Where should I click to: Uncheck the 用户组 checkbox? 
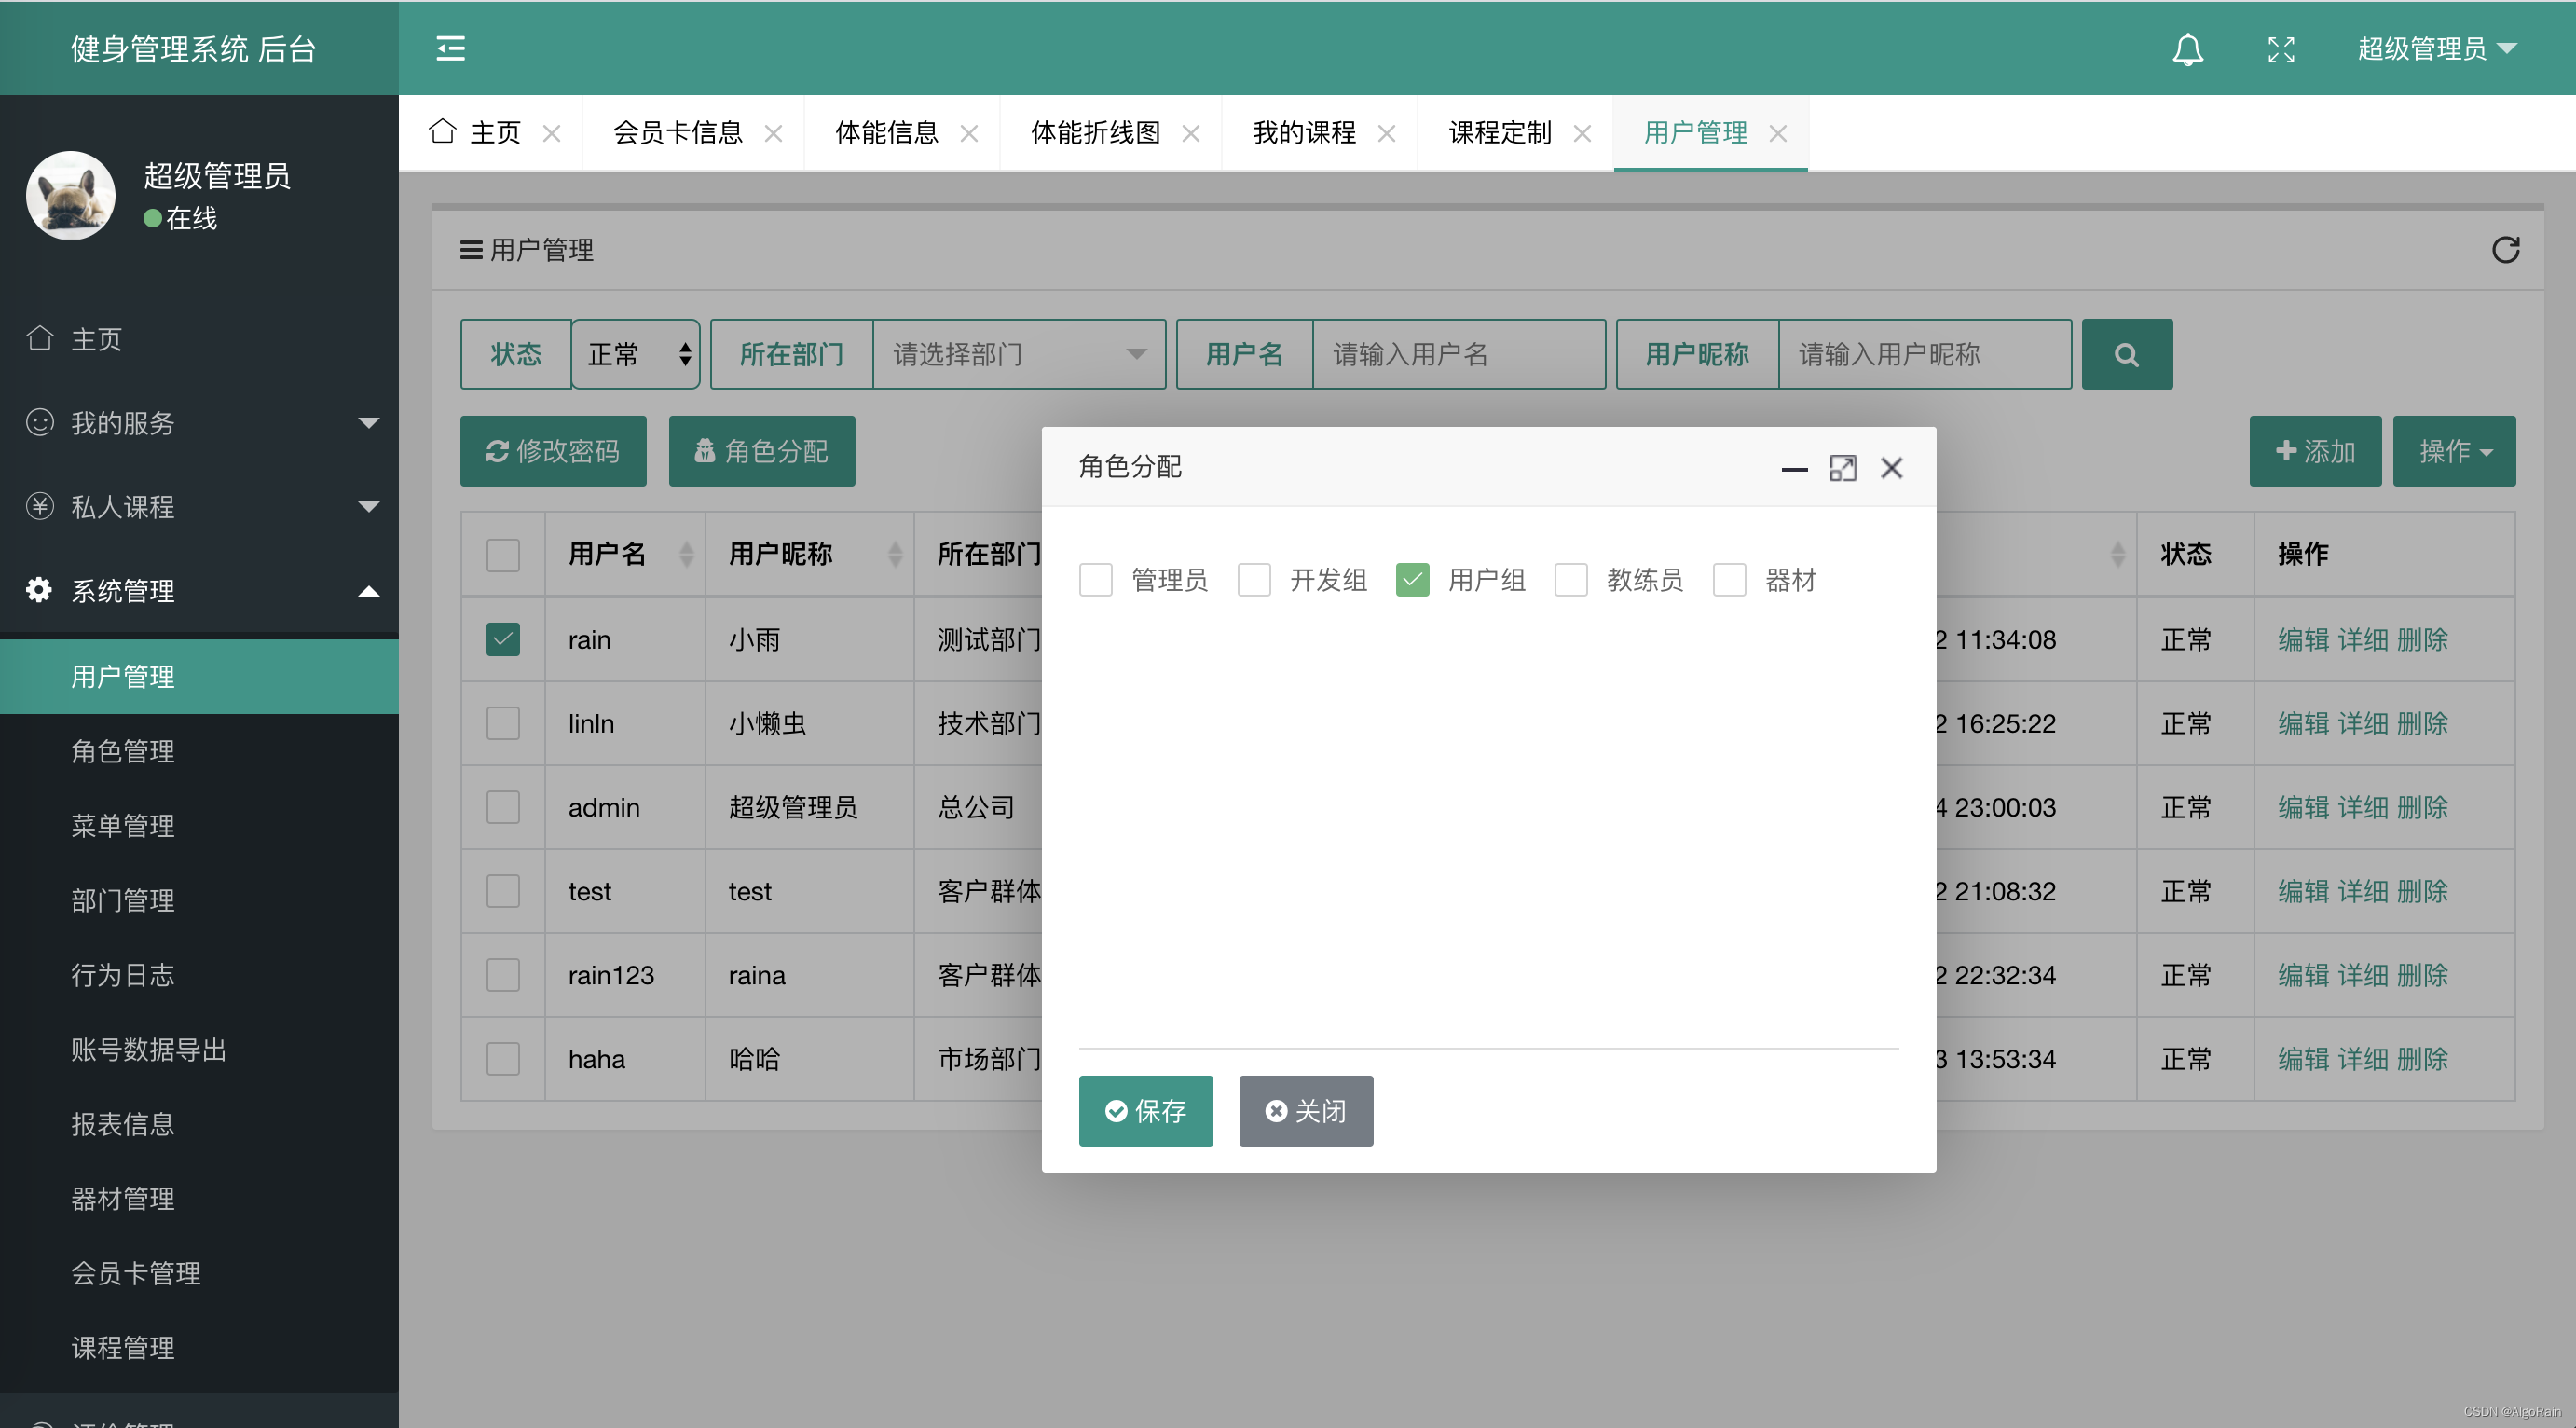point(1412,580)
